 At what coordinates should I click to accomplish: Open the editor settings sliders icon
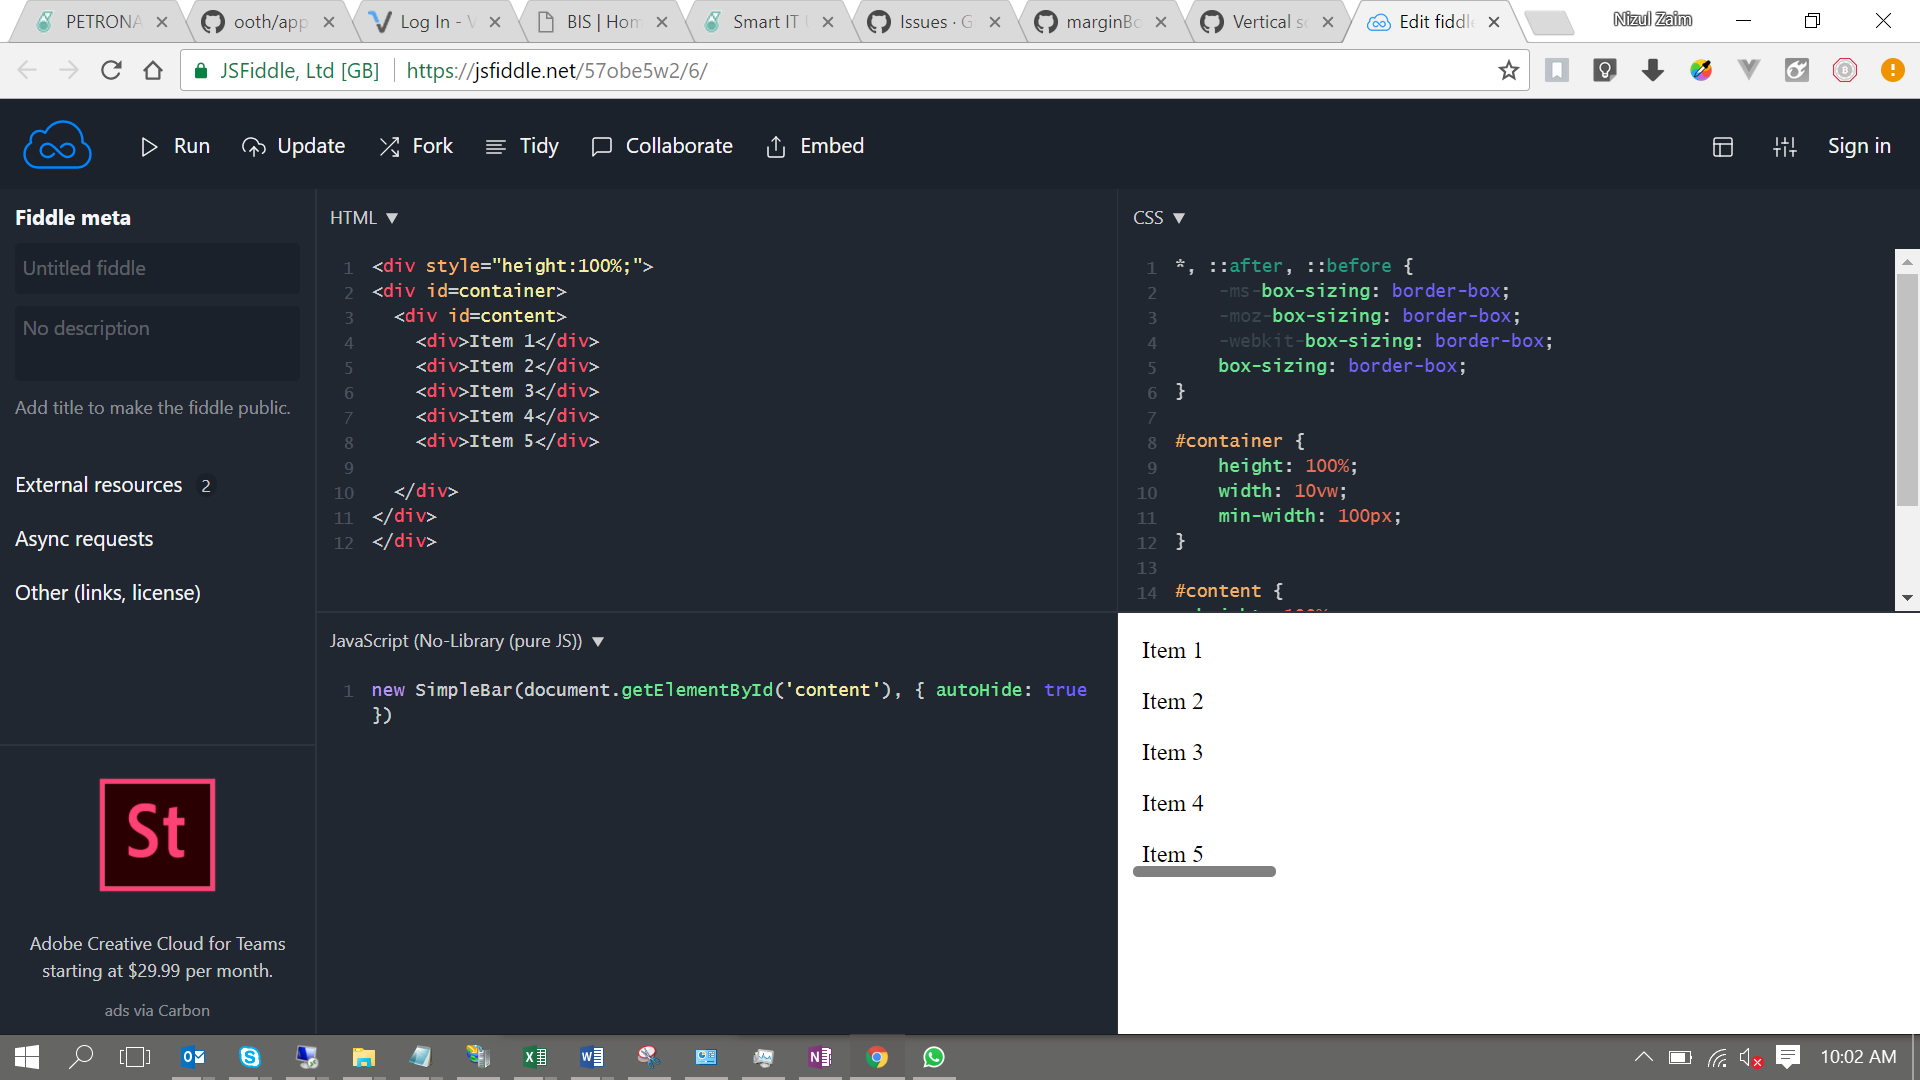coord(1785,147)
